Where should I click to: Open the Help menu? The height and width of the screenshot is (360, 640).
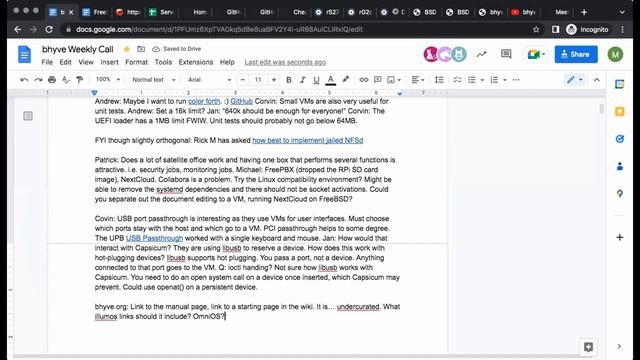(x=227, y=62)
